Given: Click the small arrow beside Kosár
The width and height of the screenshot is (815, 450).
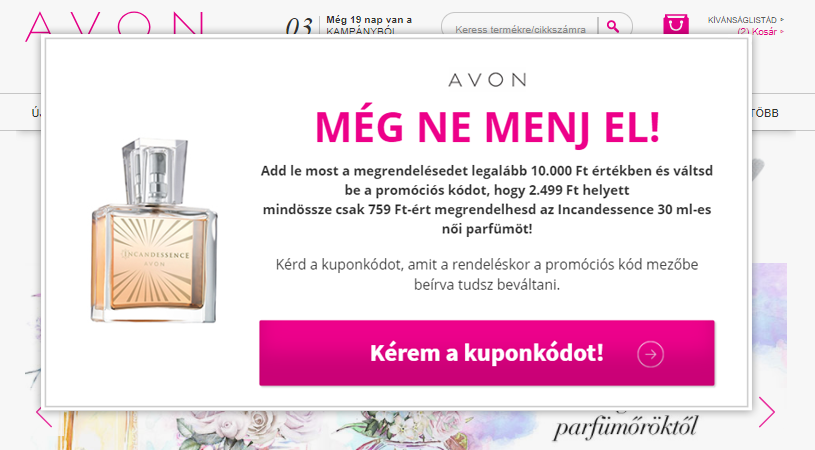Looking at the screenshot, I should point(782,32).
